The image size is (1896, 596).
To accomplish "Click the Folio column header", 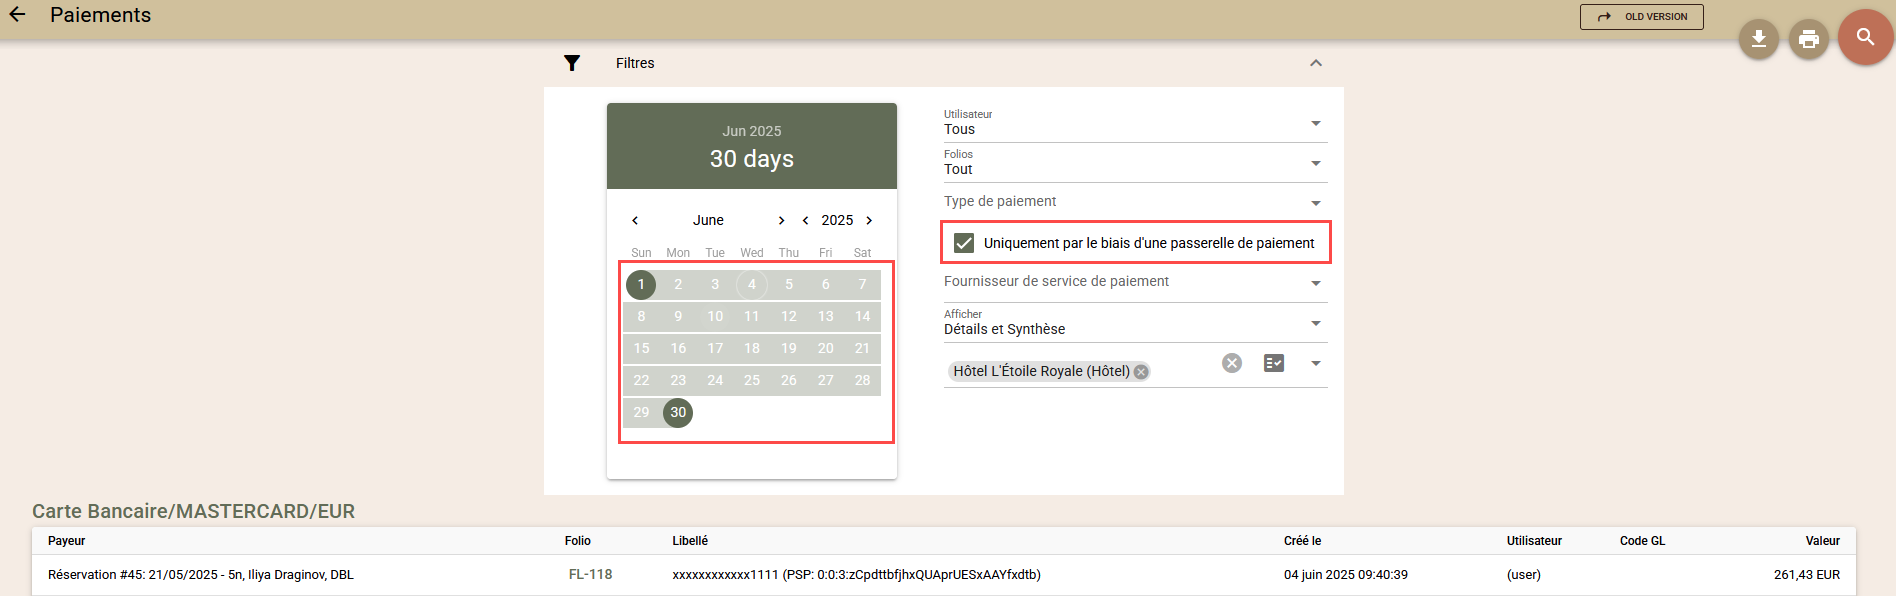I will point(578,541).
